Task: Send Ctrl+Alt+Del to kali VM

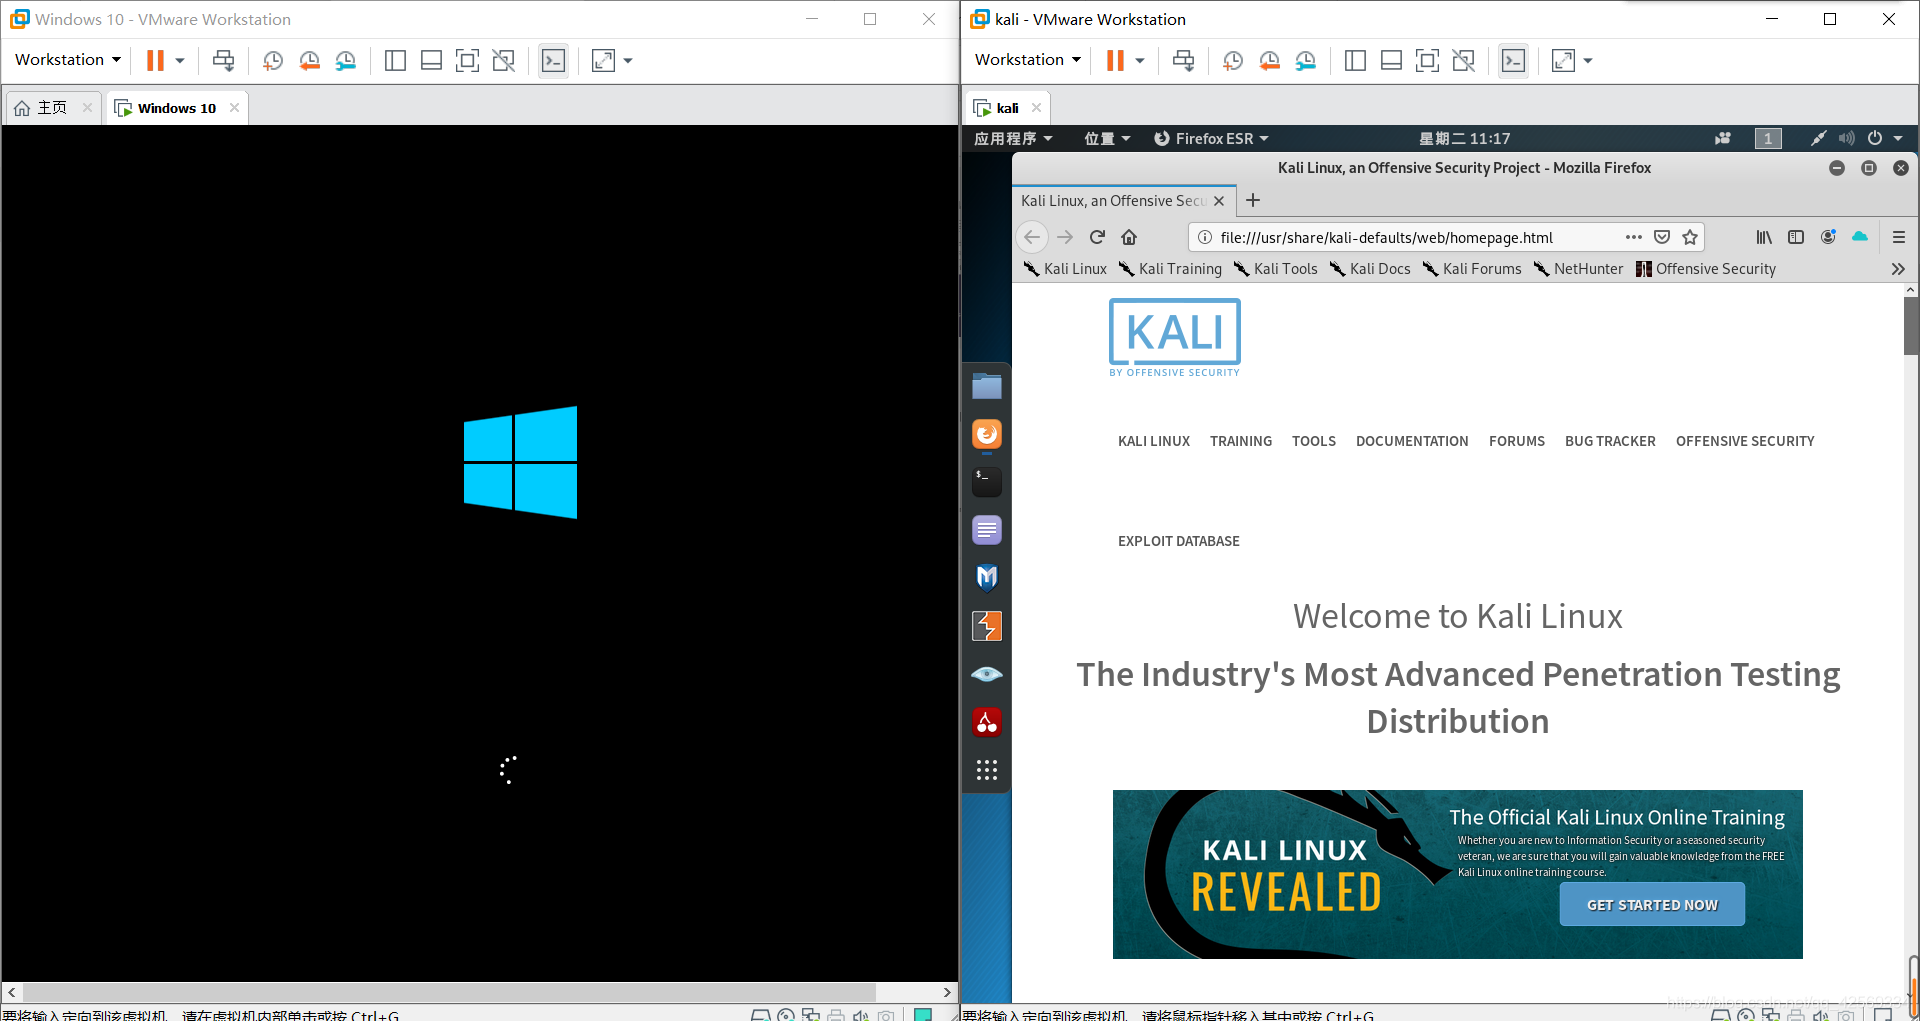Action: [x=1184, y=60]
